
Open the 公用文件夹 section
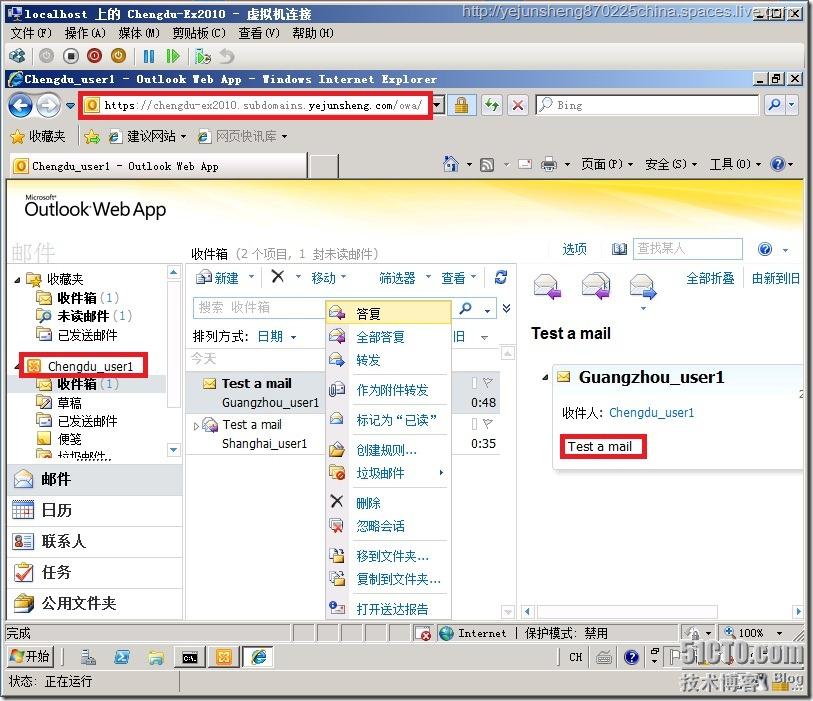[95, 604]
